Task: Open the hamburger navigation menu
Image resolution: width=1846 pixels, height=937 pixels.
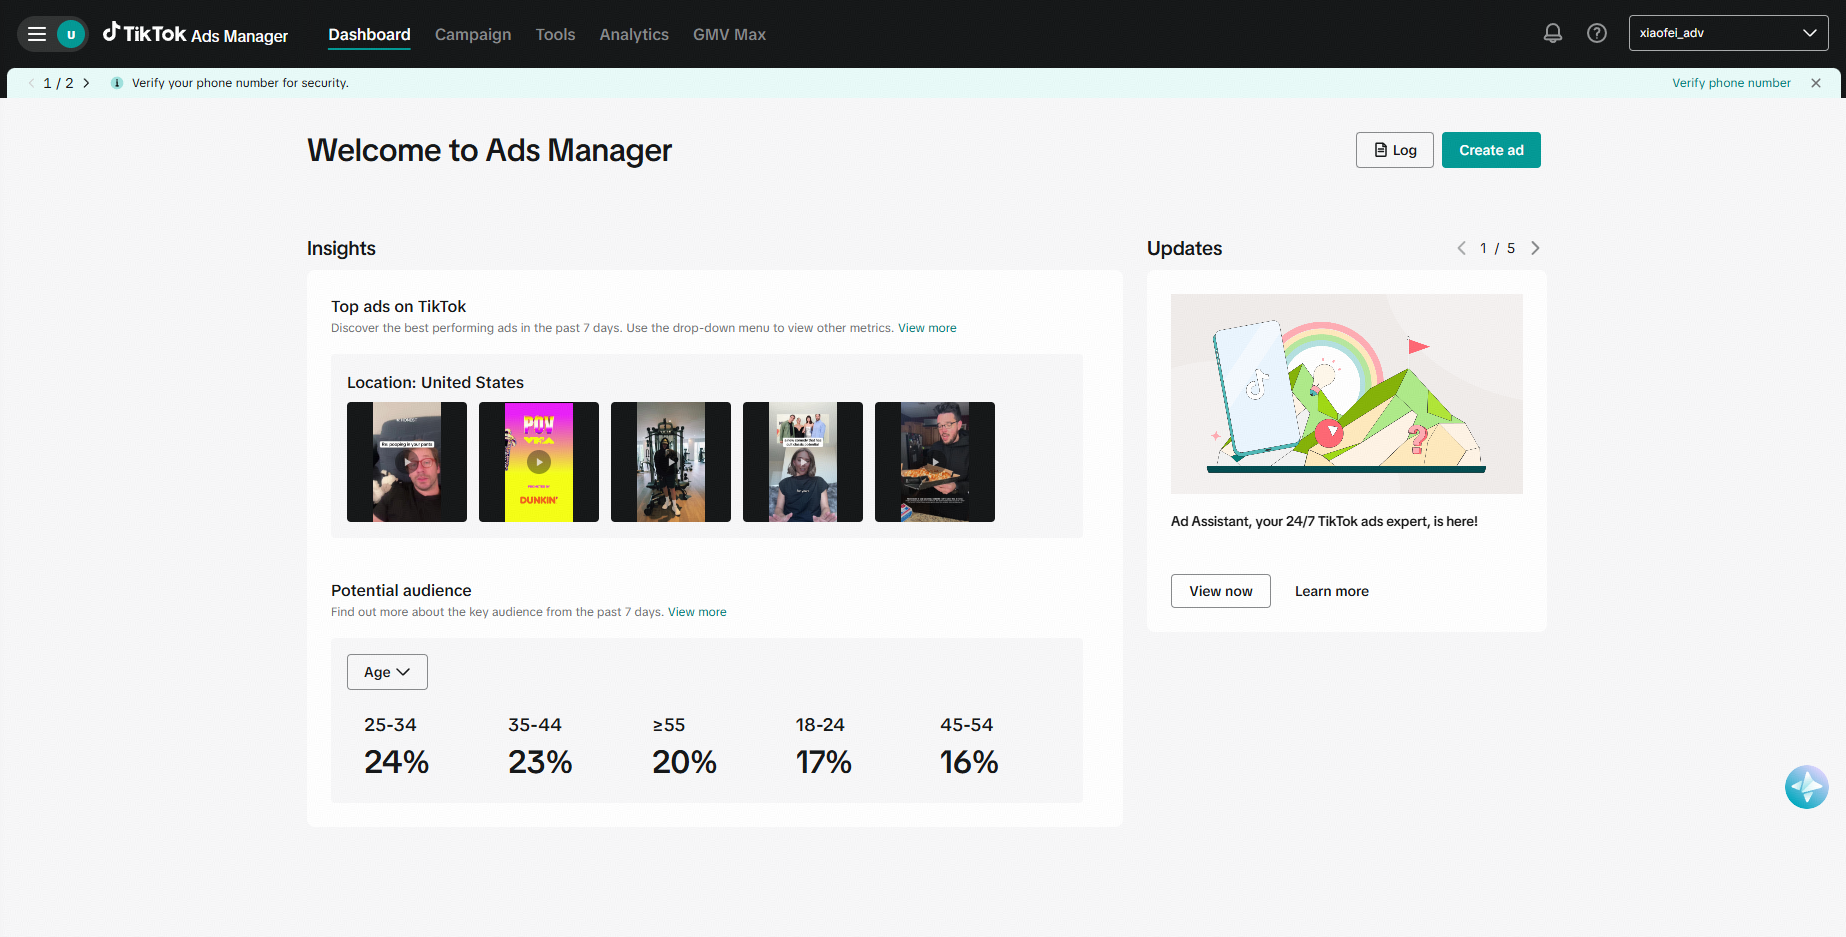Action: (37, 34)
